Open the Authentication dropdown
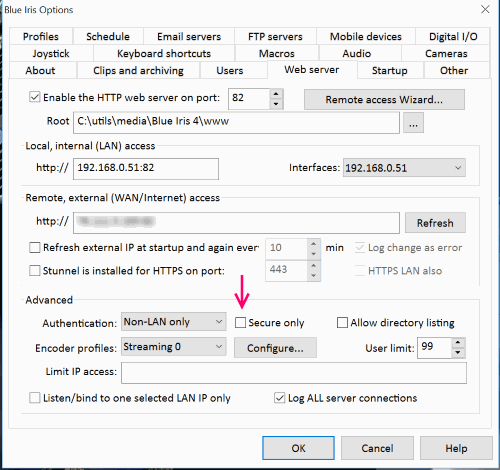Viewport: 500px width, 470px height. tap(174, 322)
